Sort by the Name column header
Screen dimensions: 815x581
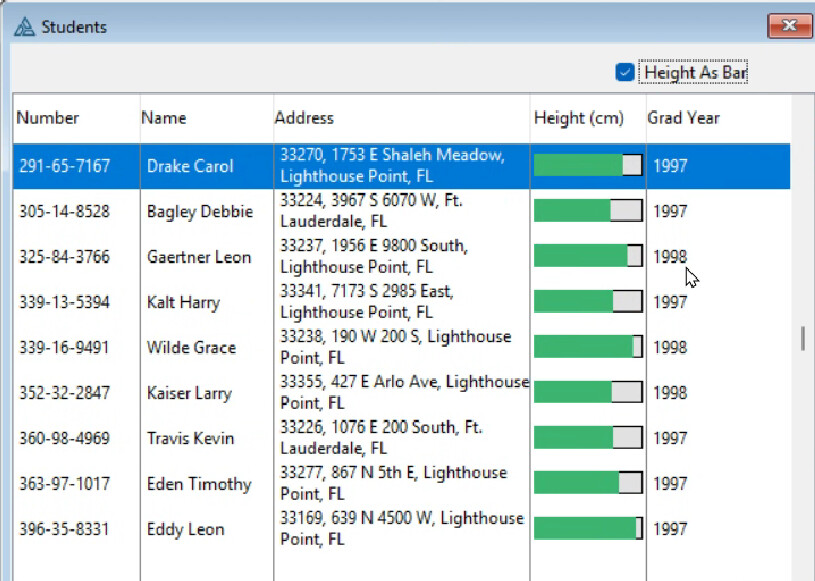coord(164,118)
